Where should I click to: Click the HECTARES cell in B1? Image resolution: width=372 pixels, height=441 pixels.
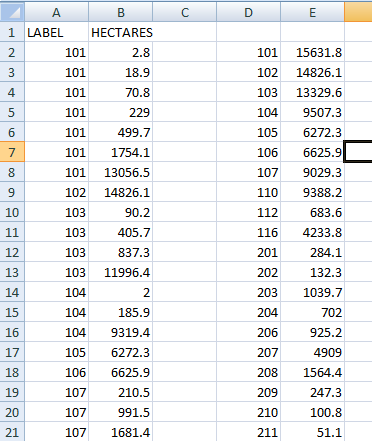pos(121,32)
